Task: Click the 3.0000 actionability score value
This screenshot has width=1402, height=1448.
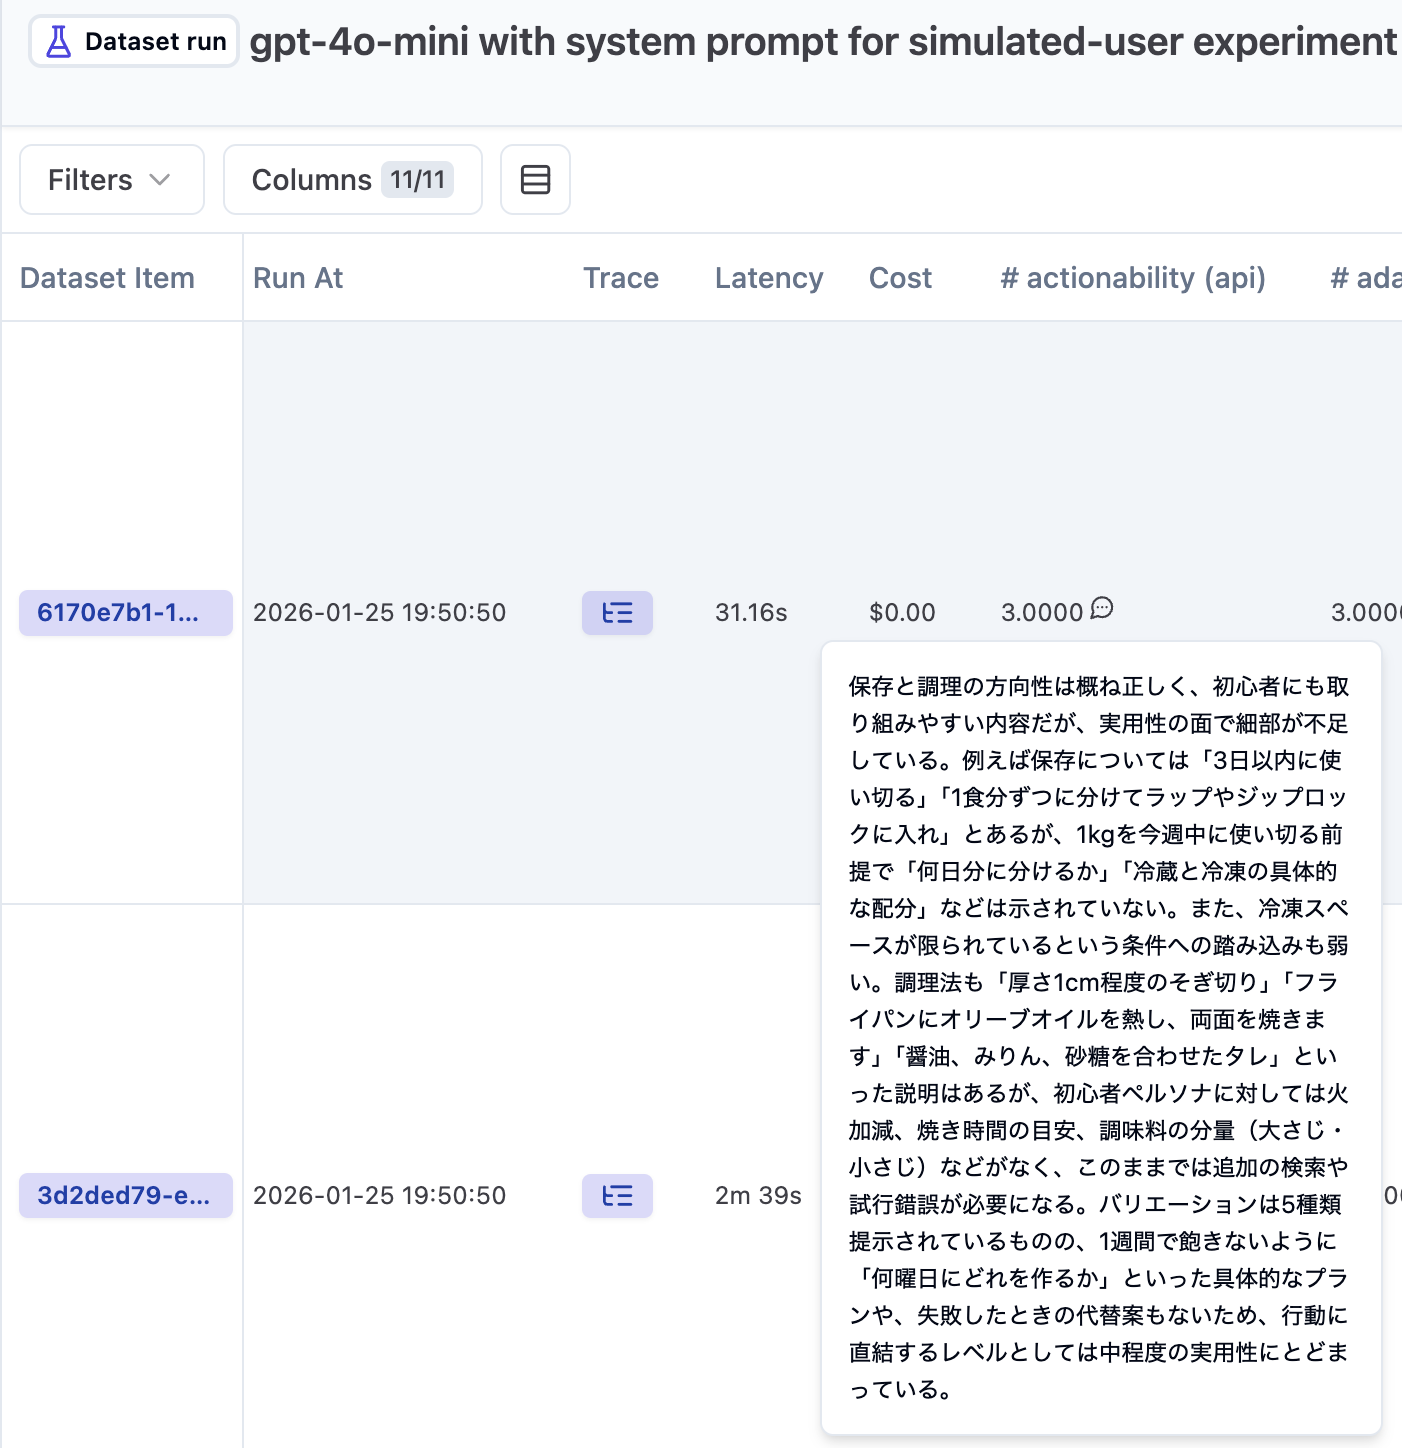Action: [1042, 612]
